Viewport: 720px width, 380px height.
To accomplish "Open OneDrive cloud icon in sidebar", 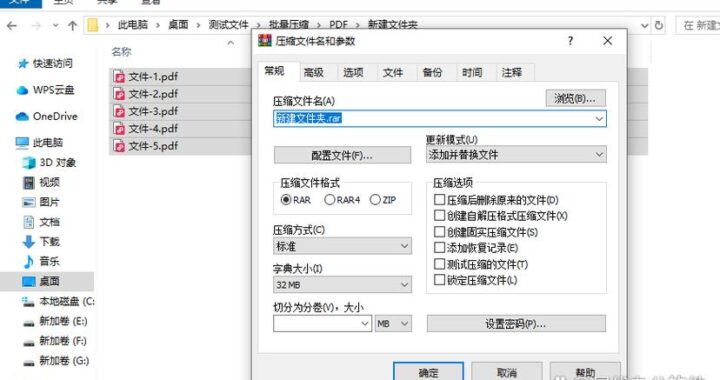I will (22, 117).
